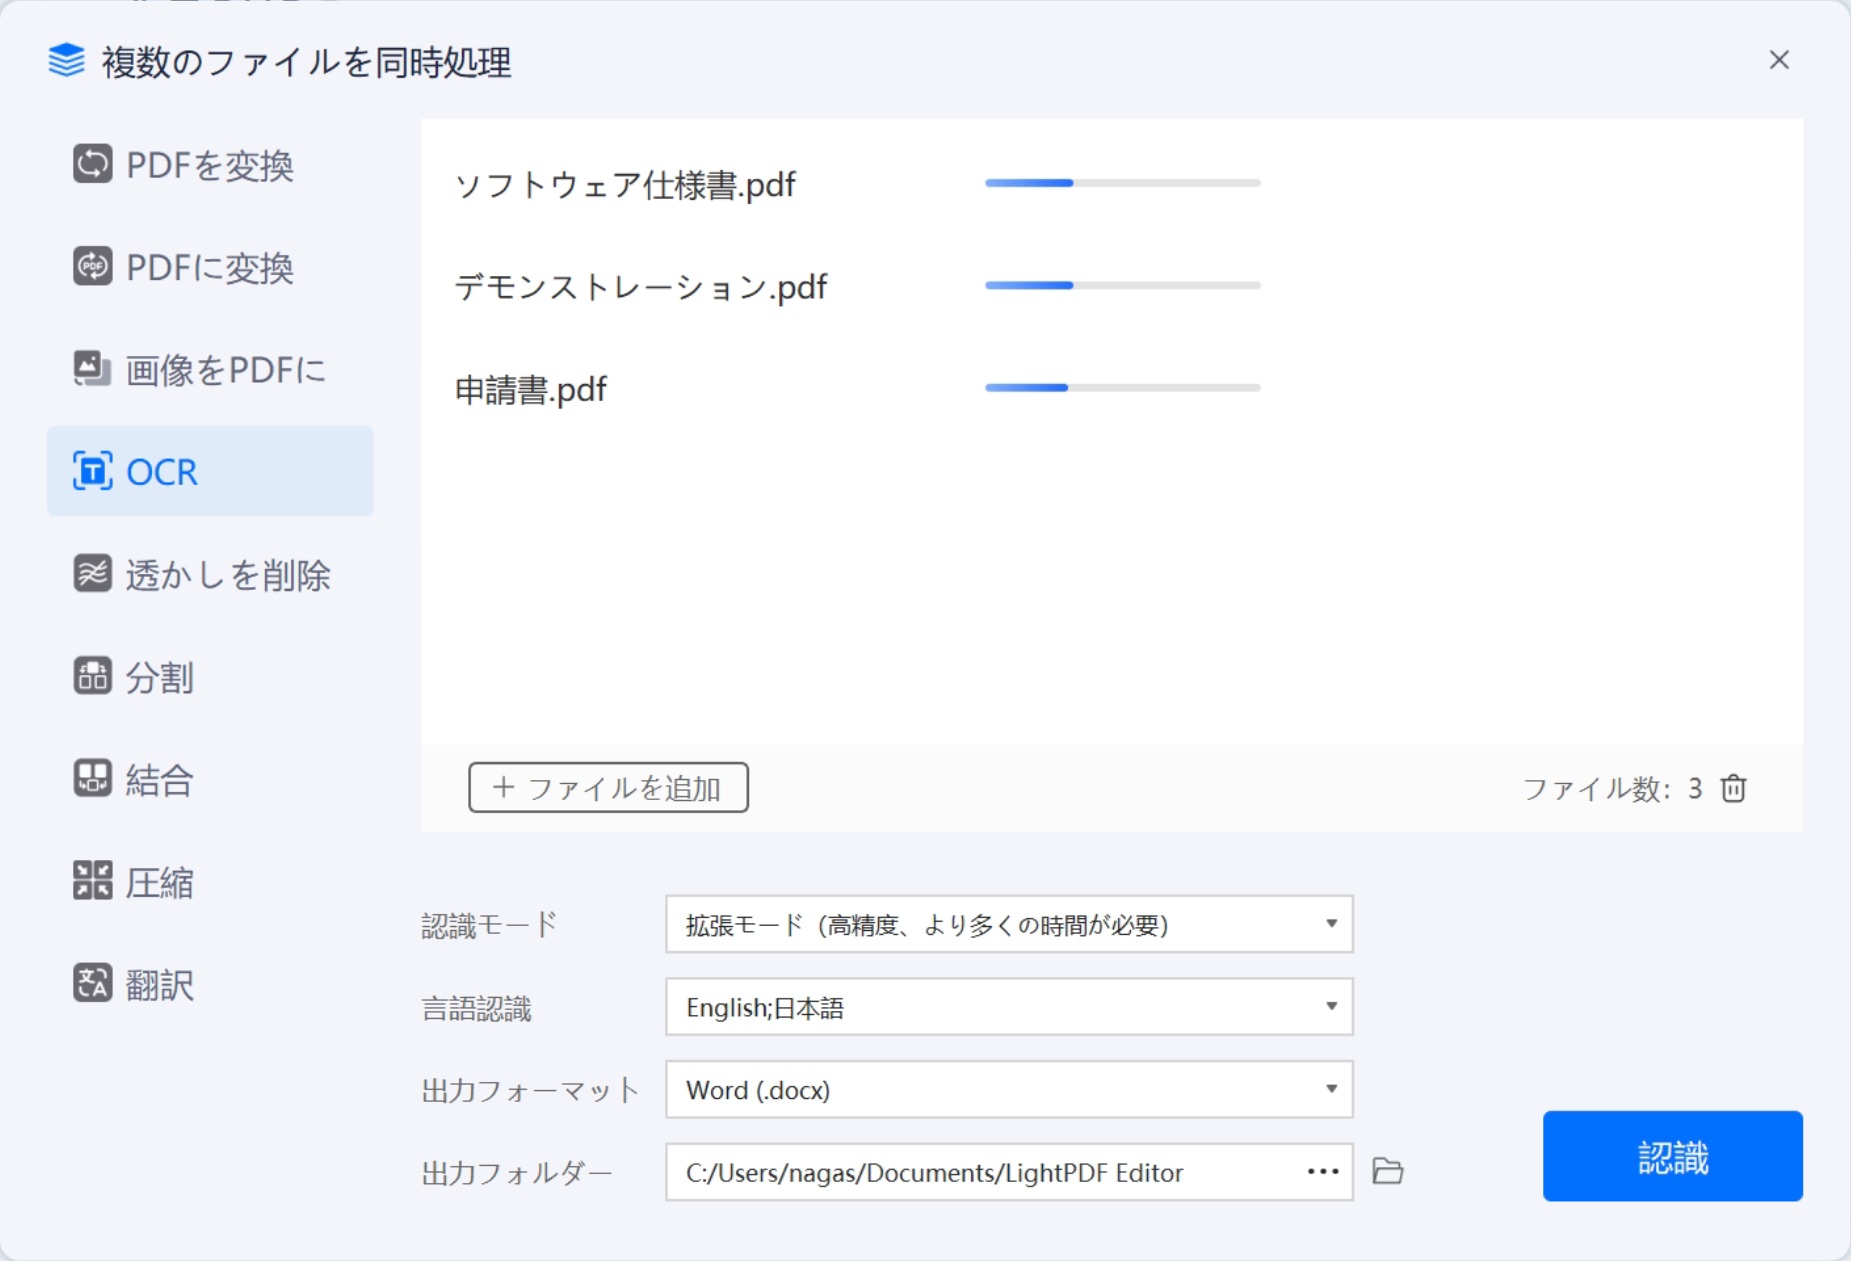The image size is (1851, 1261).
Task: Click the 圧縮 compress icon
Action: coord(92,881)
